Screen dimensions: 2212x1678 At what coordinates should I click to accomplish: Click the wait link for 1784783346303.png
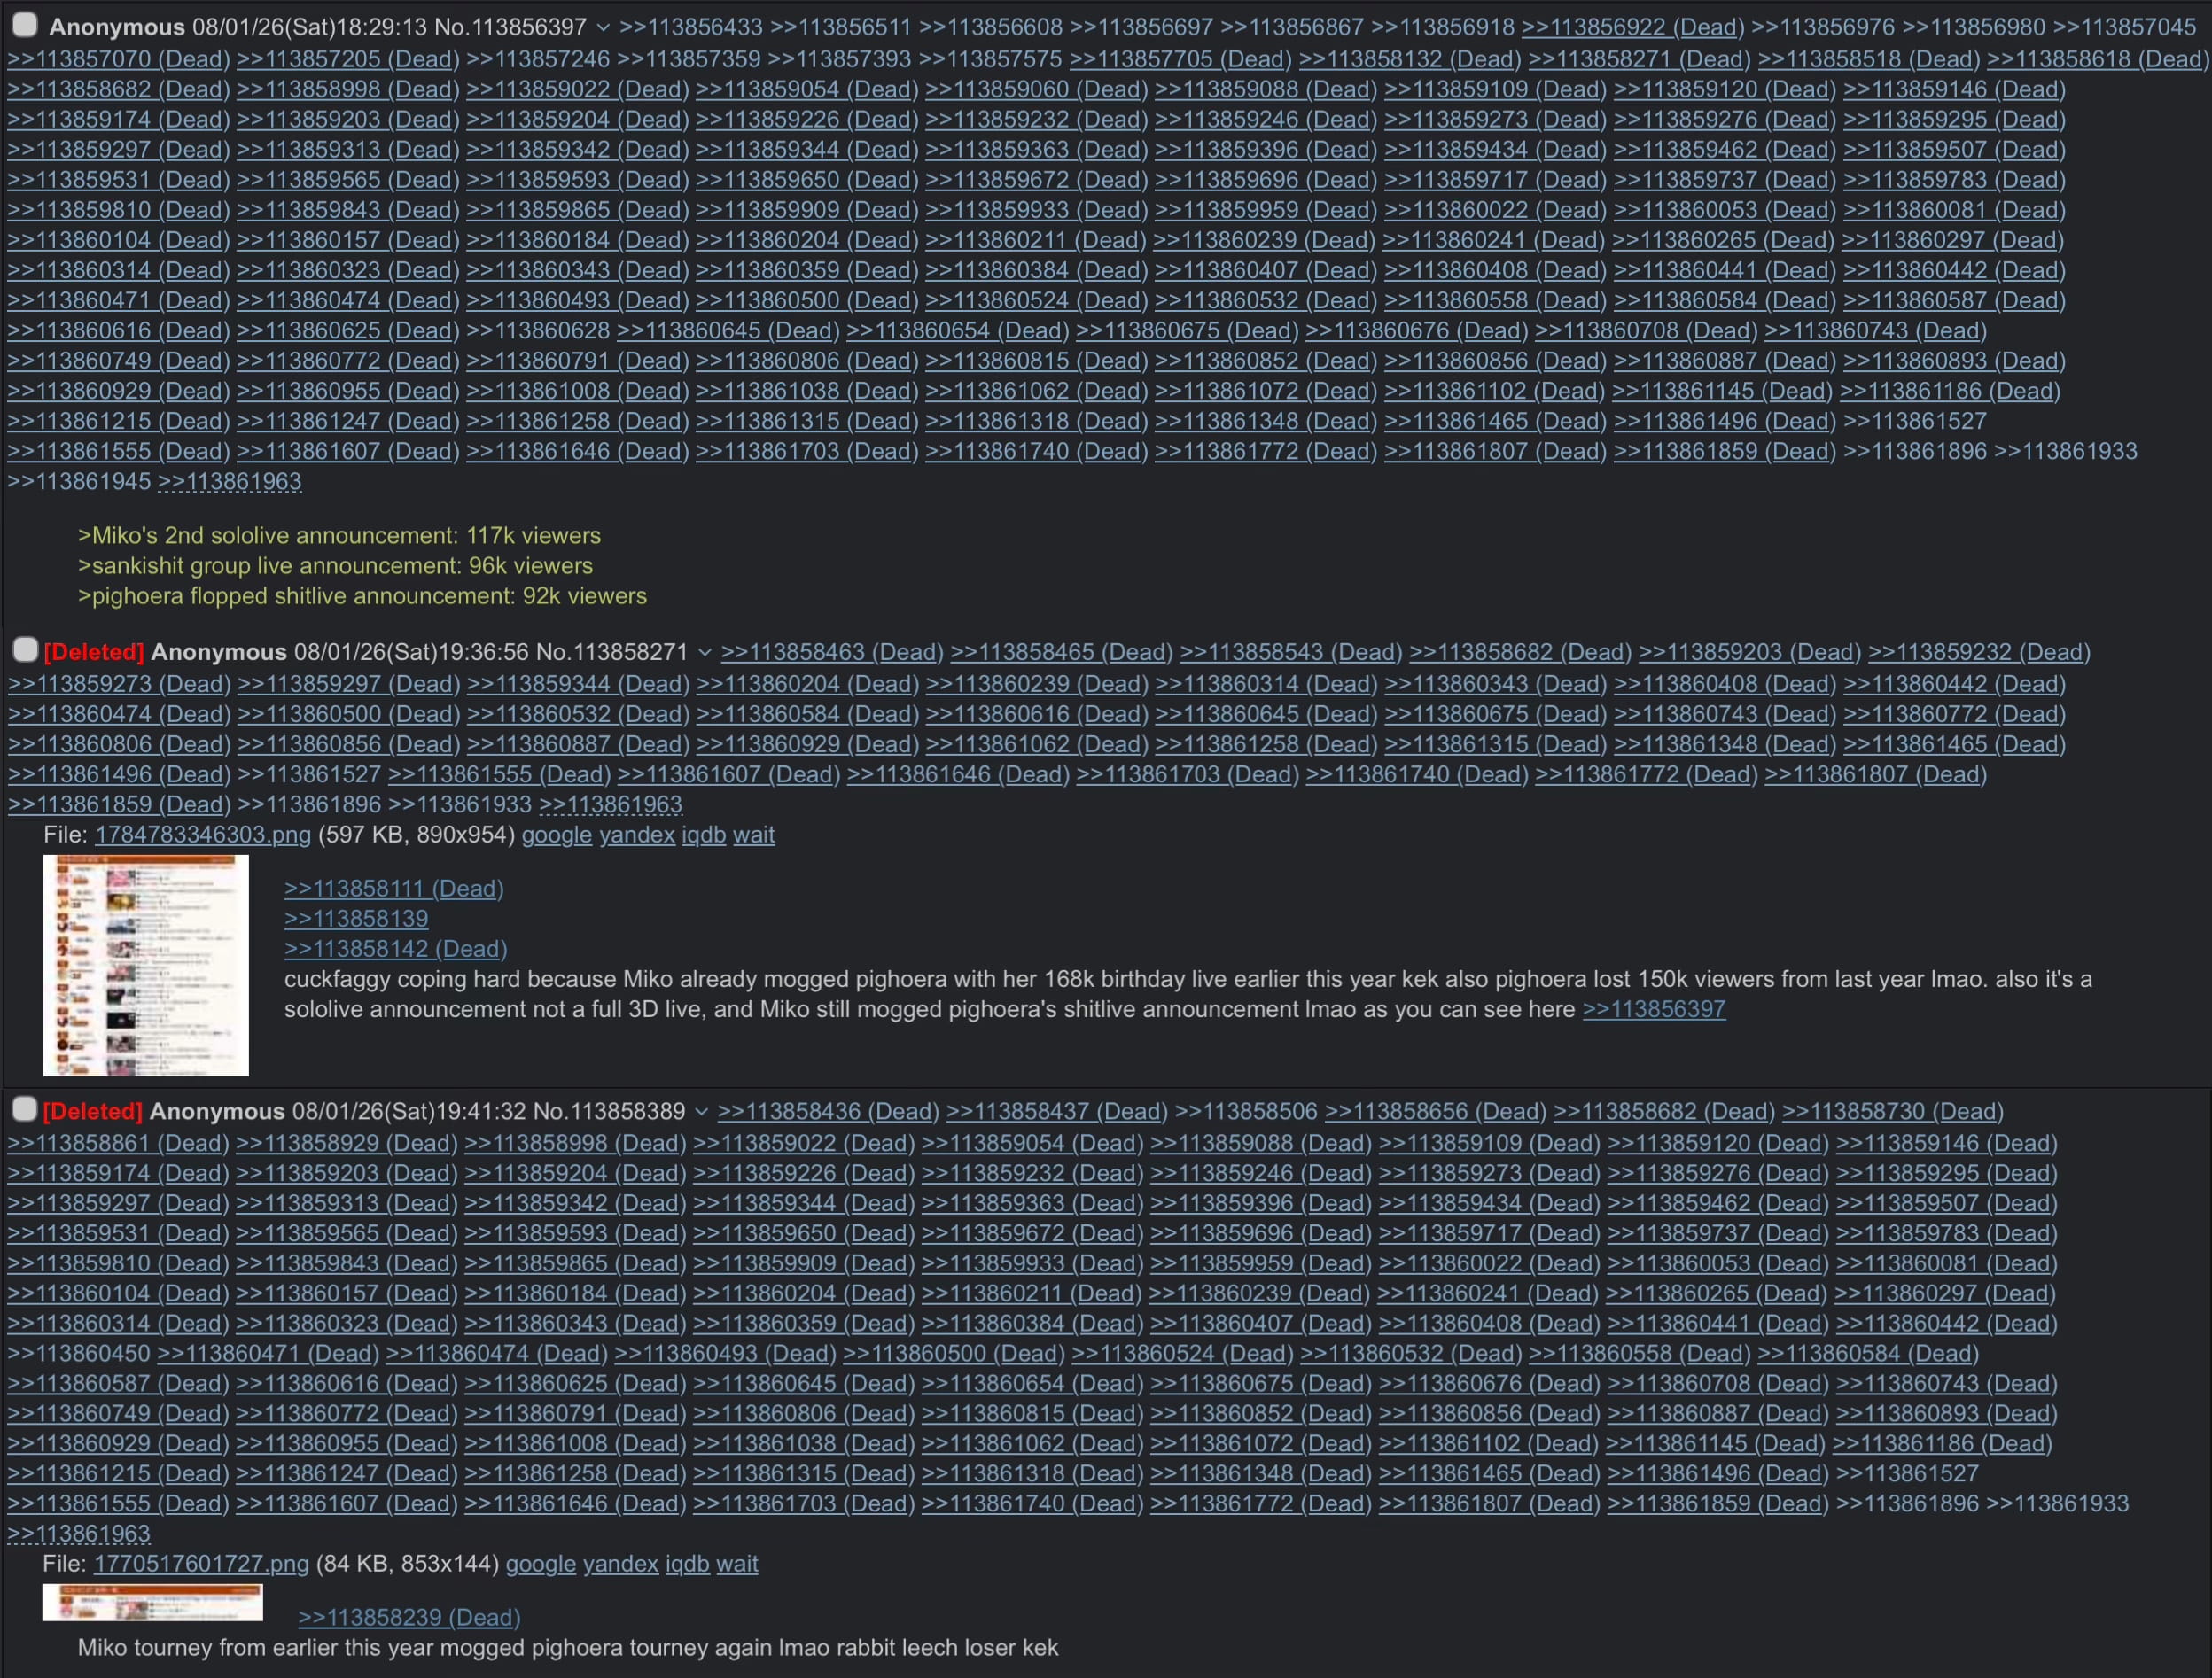pos(754,835)
